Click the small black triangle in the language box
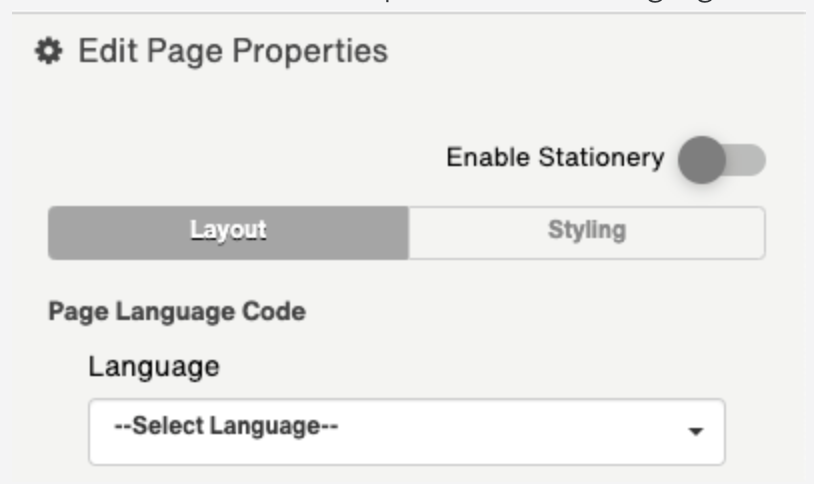 click(696, 432)
